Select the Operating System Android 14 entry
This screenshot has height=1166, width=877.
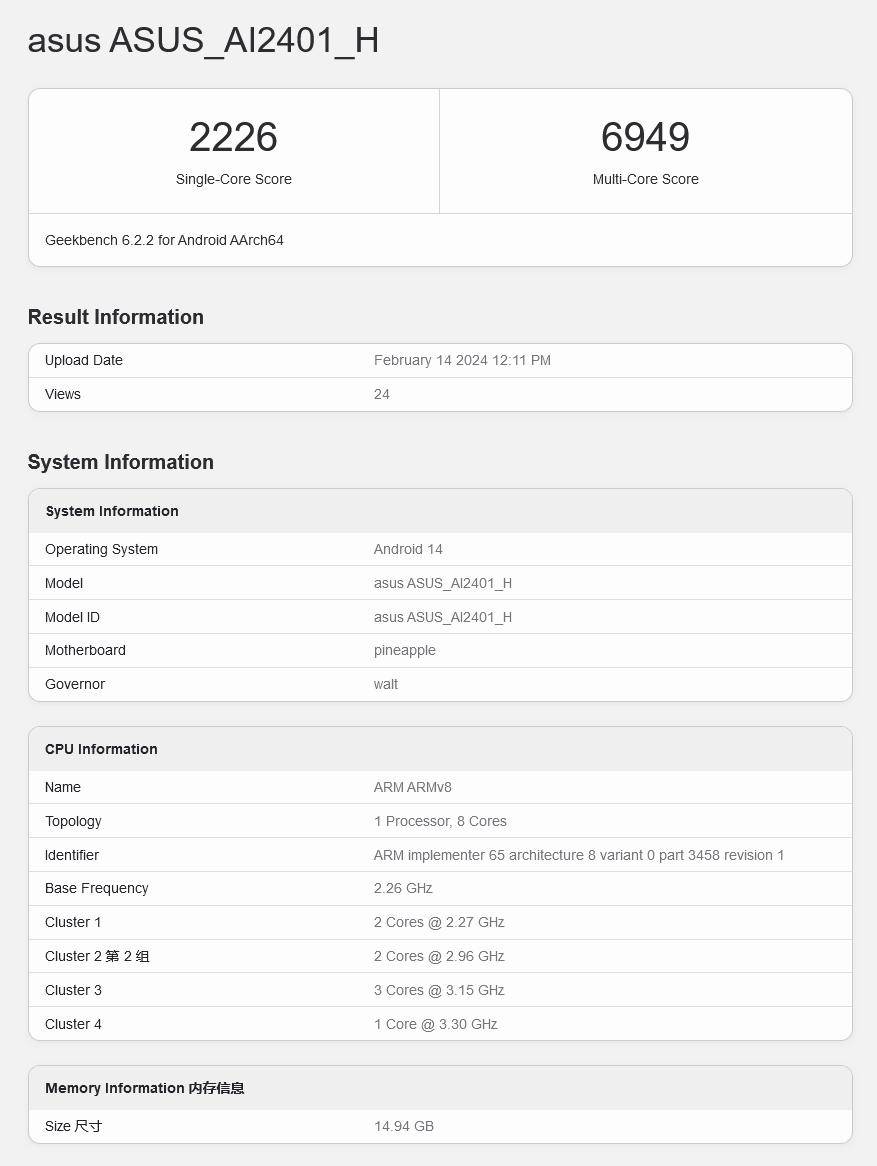(x=408, y=549)
